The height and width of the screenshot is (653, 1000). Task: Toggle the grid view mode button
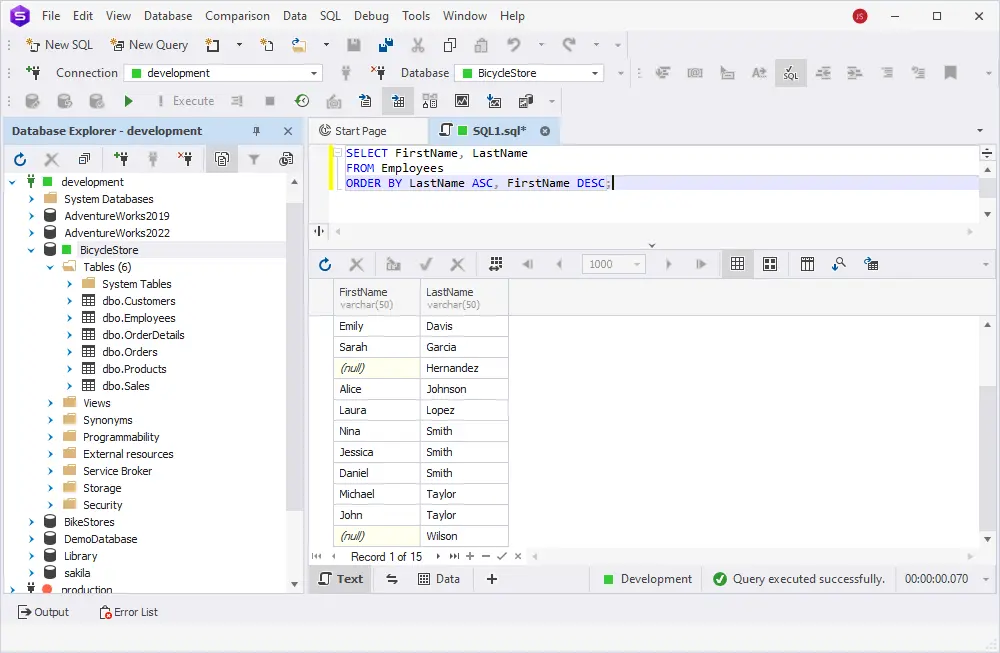(737, 264)
